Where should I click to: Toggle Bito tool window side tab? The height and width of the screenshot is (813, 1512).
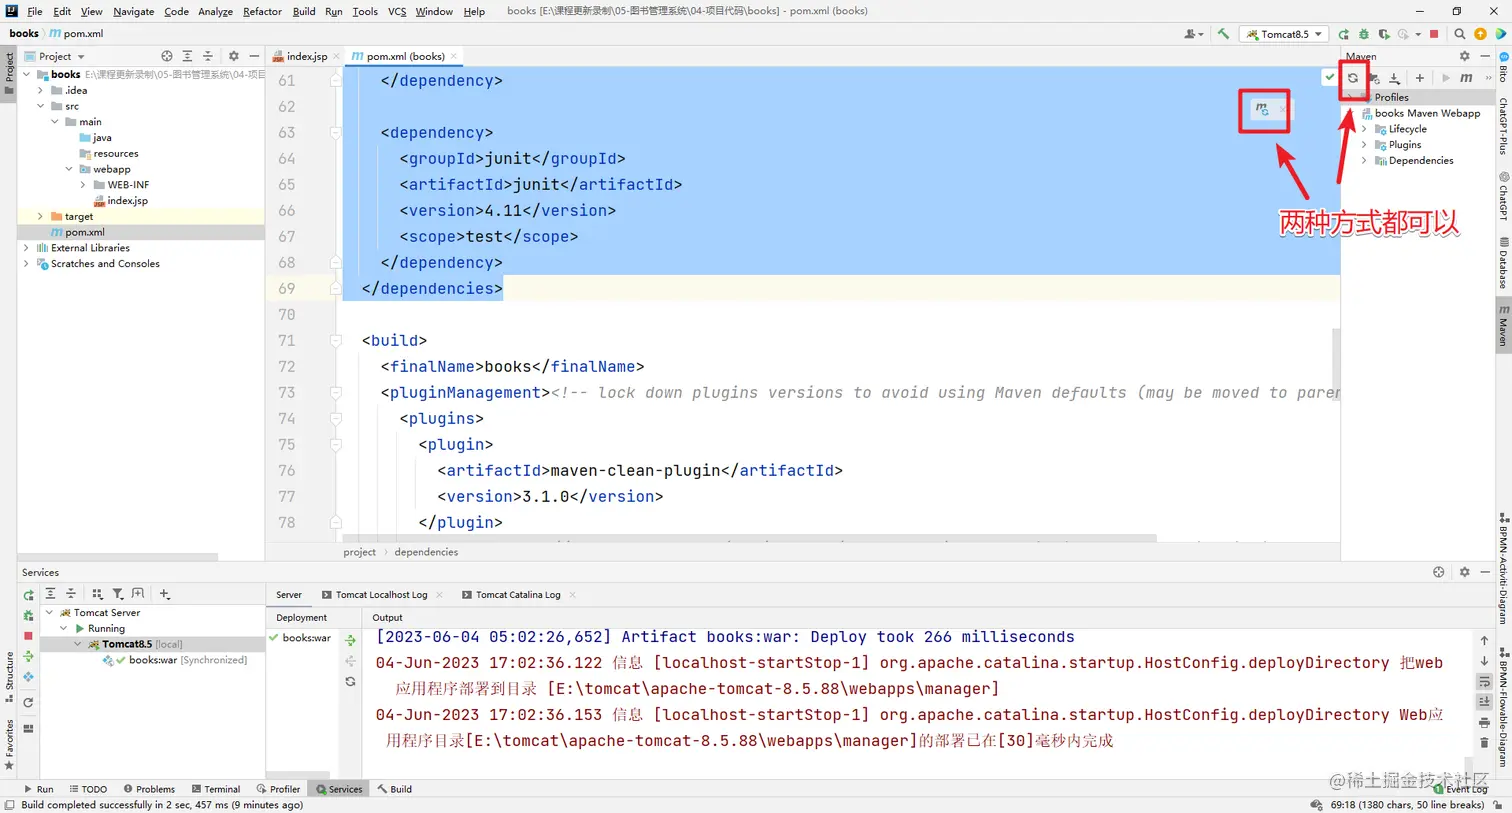click(x=1503, y=68)
